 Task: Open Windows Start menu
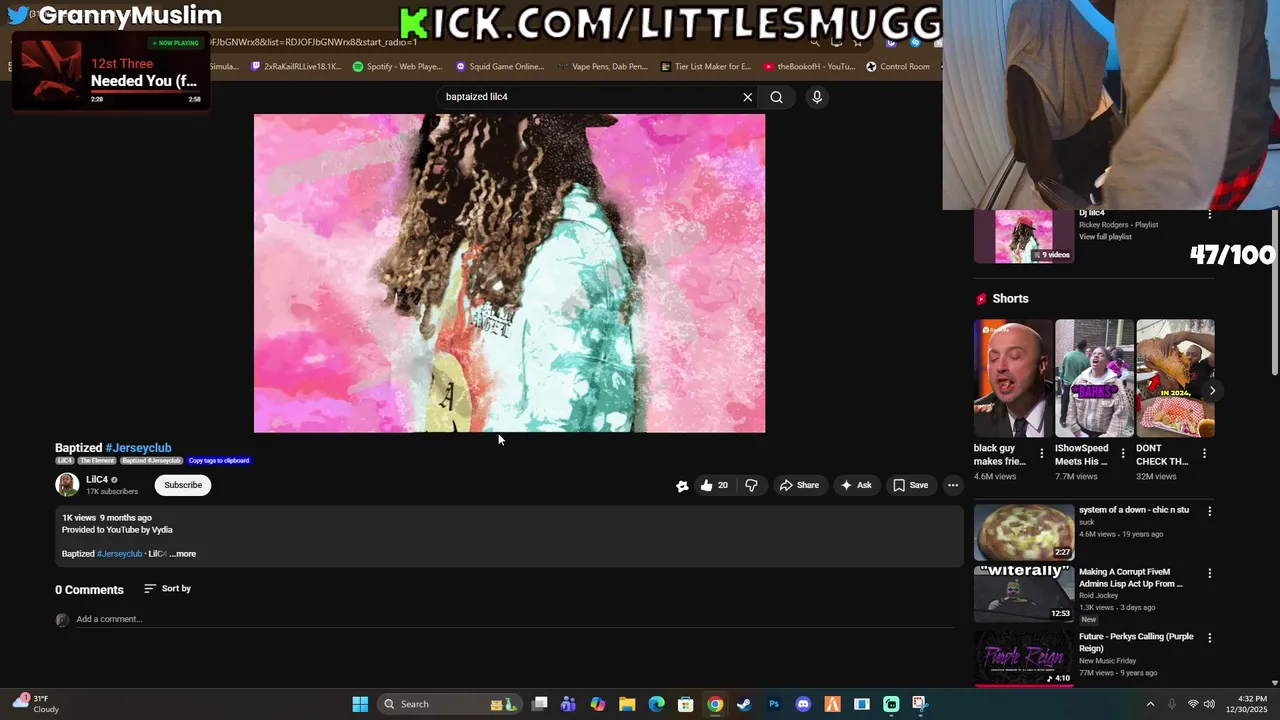360,704
